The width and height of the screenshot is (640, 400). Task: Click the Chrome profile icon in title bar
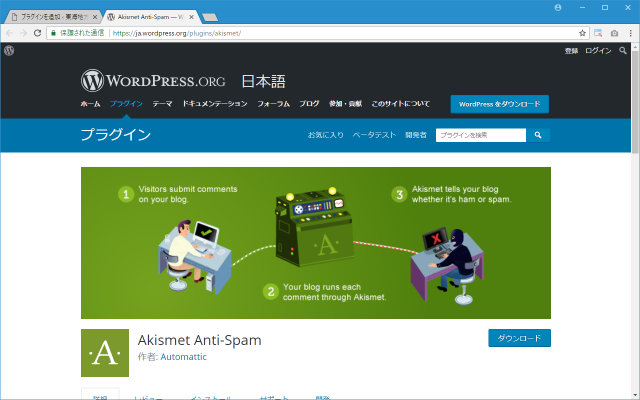pyautogui.click(x=557, y=7)
